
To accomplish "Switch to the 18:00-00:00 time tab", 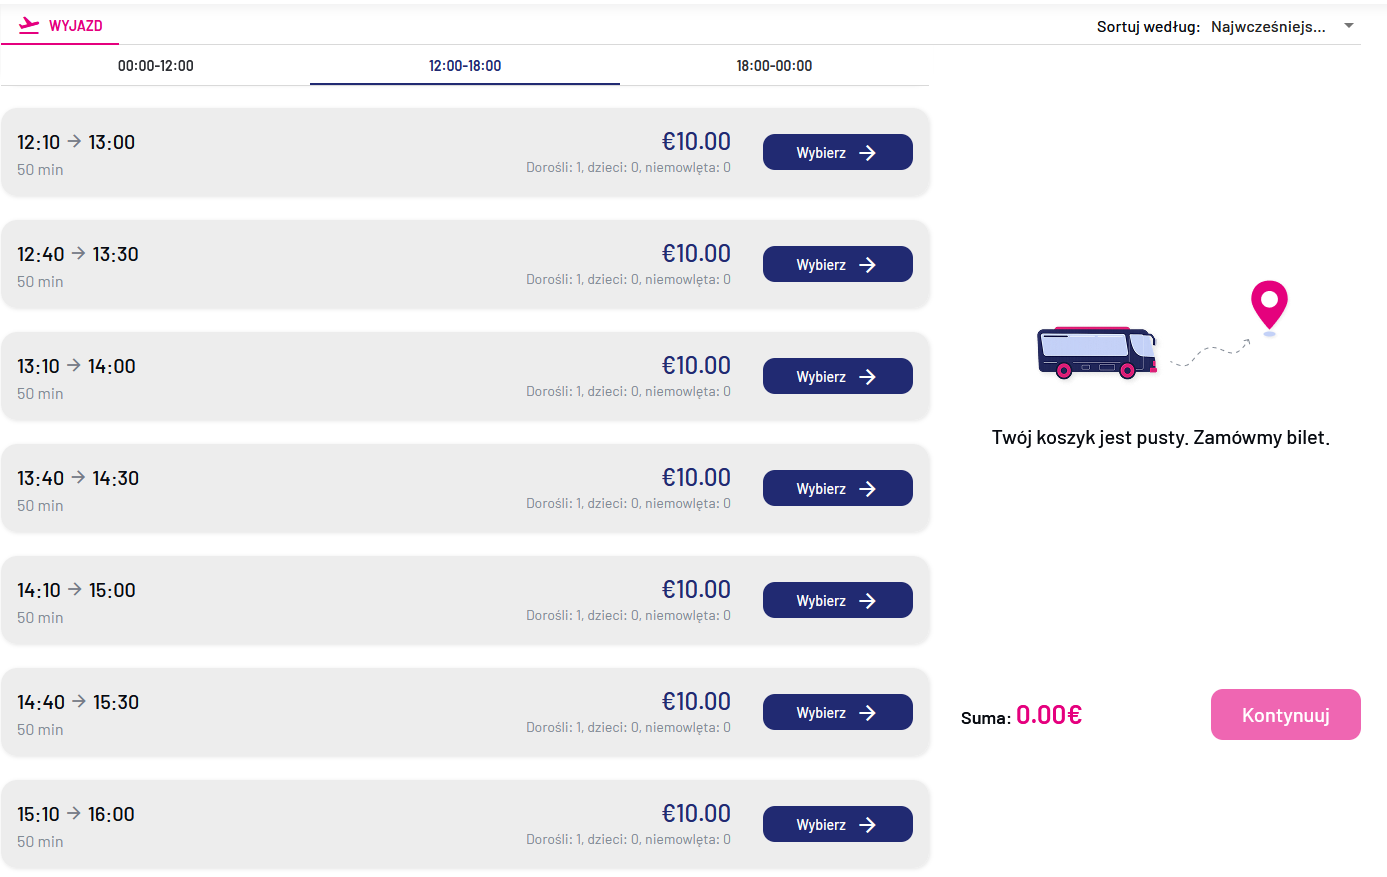I will [x=774, y=66].
